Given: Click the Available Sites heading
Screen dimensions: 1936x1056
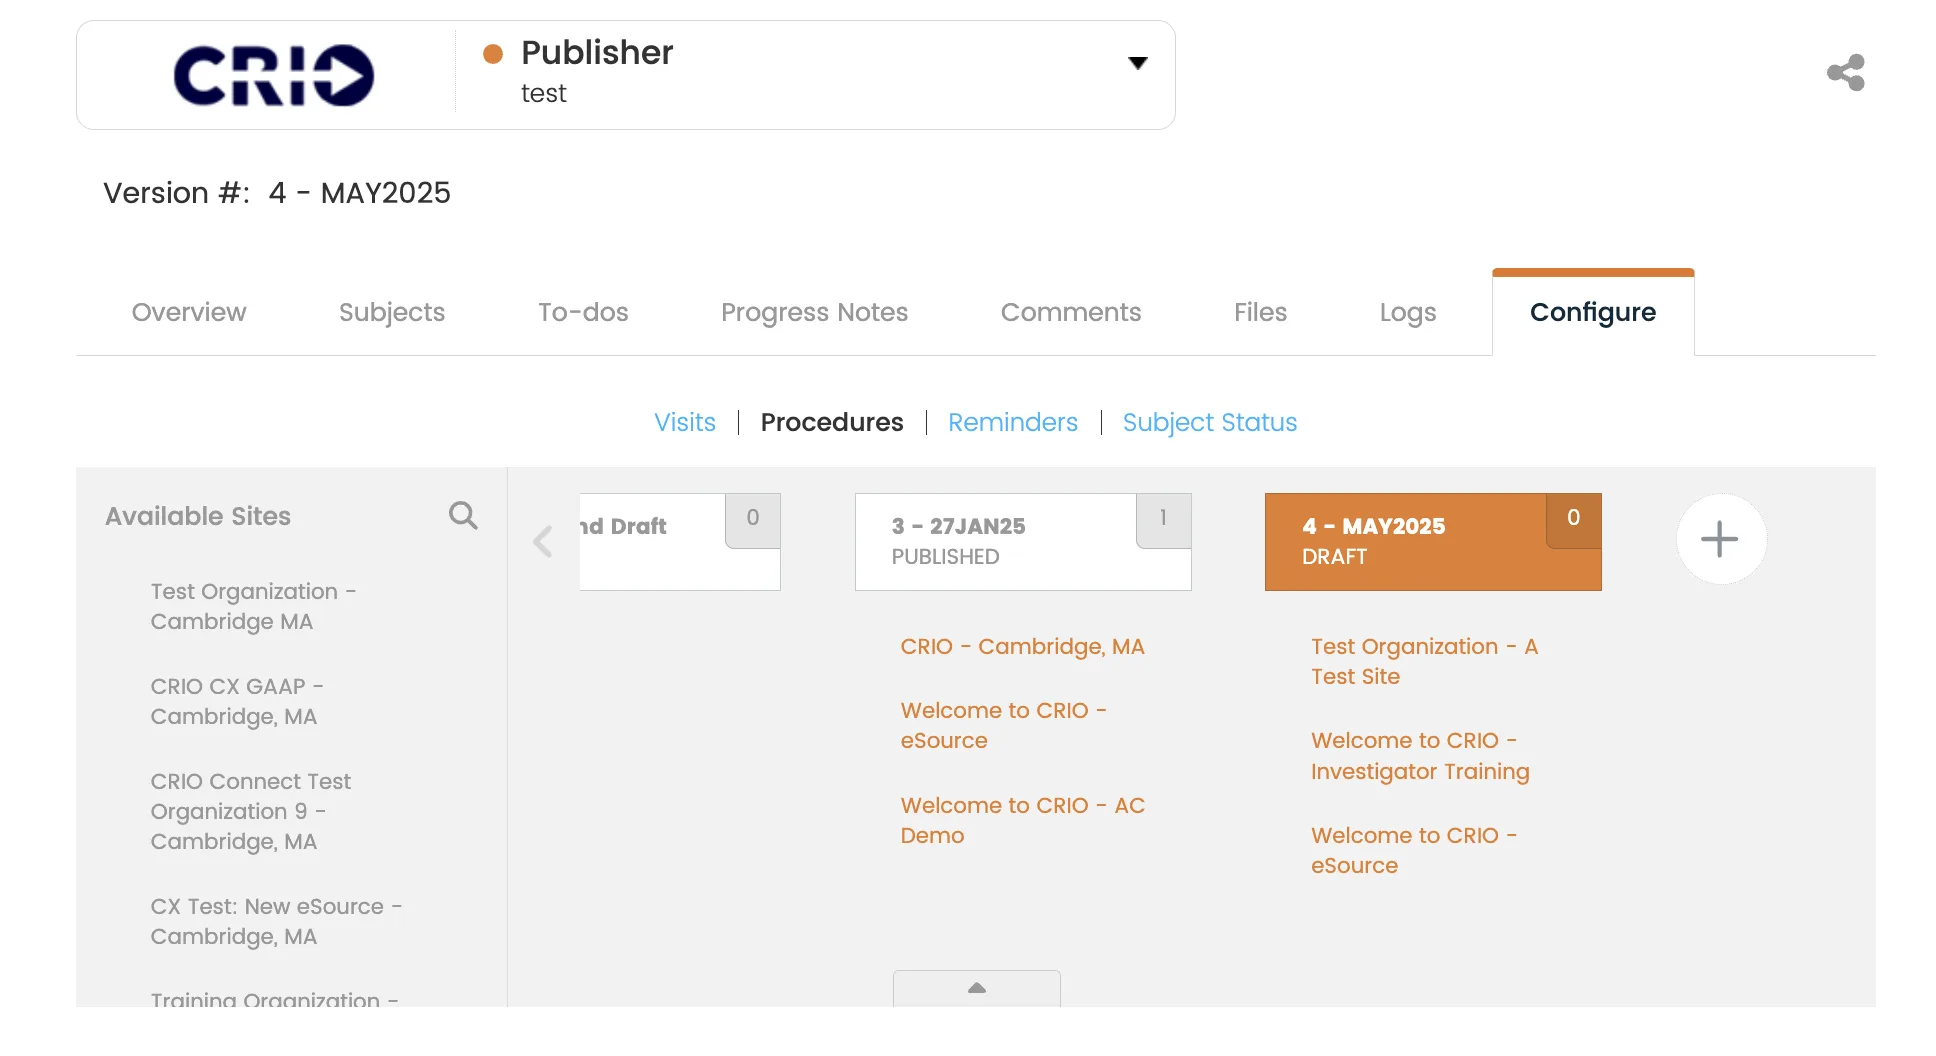Looking at the screenshot, I should tap(198, 516).
